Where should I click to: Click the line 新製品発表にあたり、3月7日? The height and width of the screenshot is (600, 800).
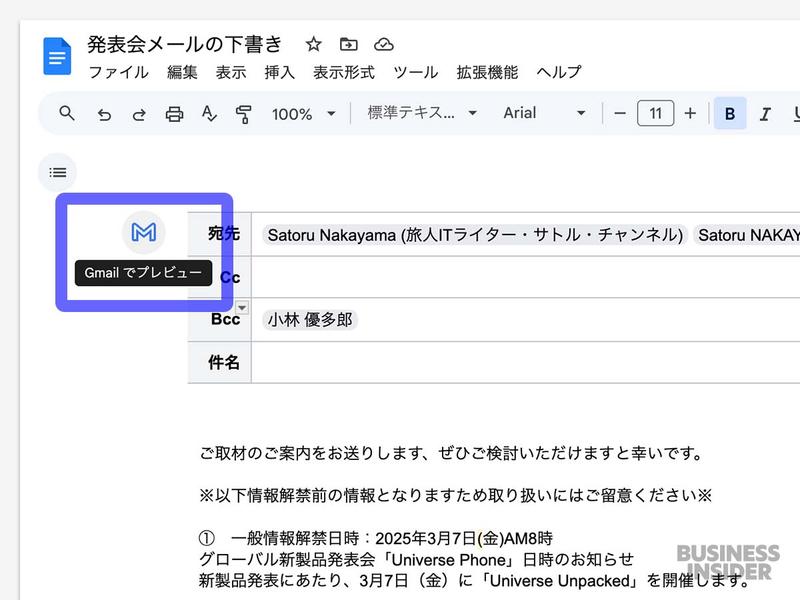[x=474, y=581]
